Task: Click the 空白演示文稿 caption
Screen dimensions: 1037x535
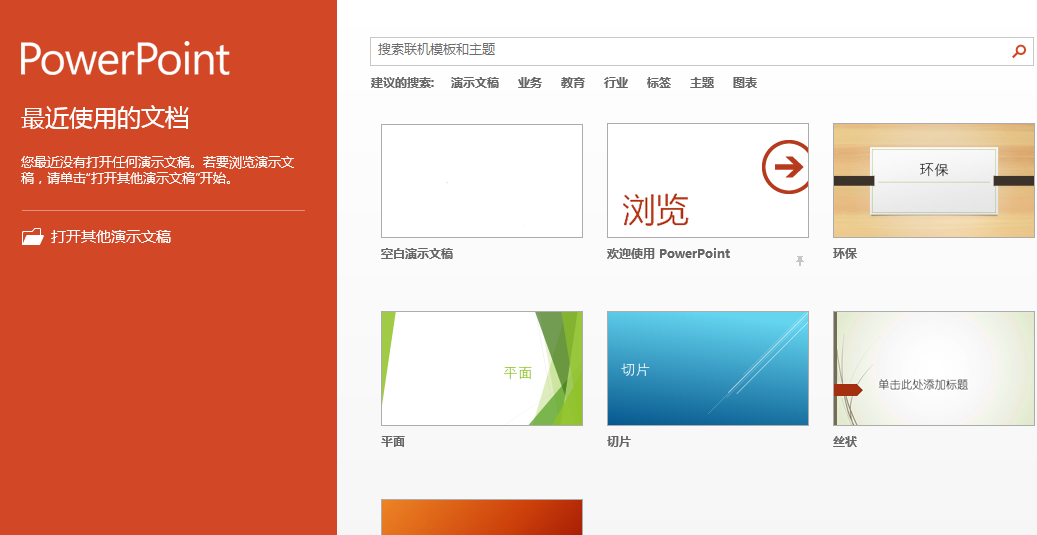Action: (417, 254)
